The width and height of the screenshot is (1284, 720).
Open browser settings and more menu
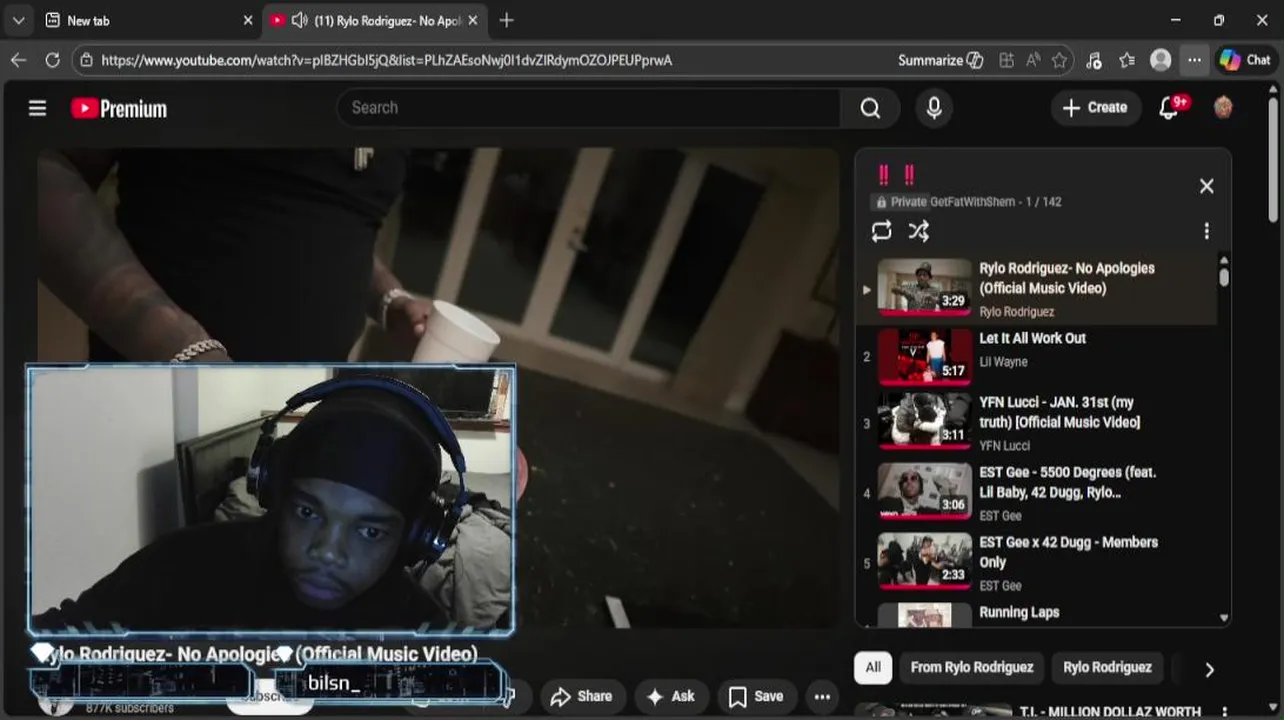click(x=1194, y=60)
